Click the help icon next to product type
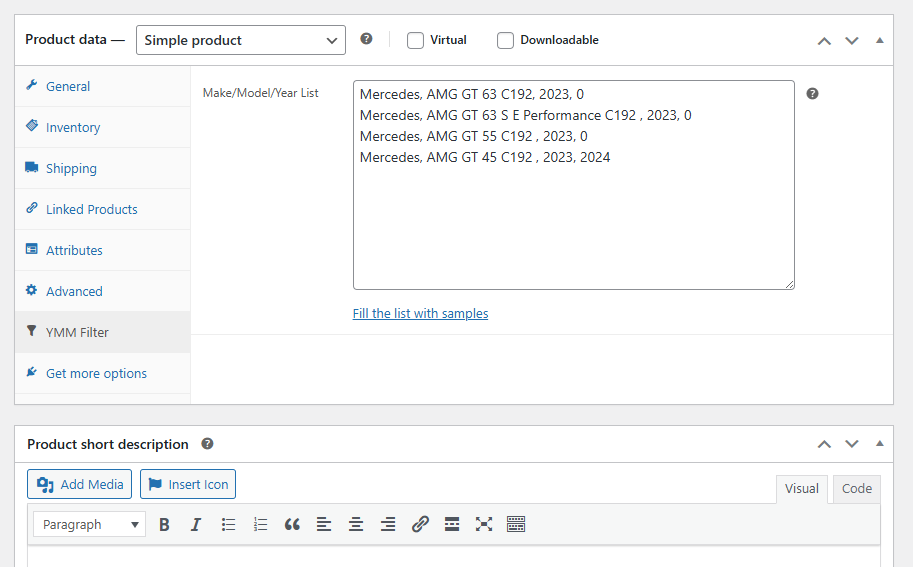913x567 pixels. pyautogui.click(x=366, y=39)
